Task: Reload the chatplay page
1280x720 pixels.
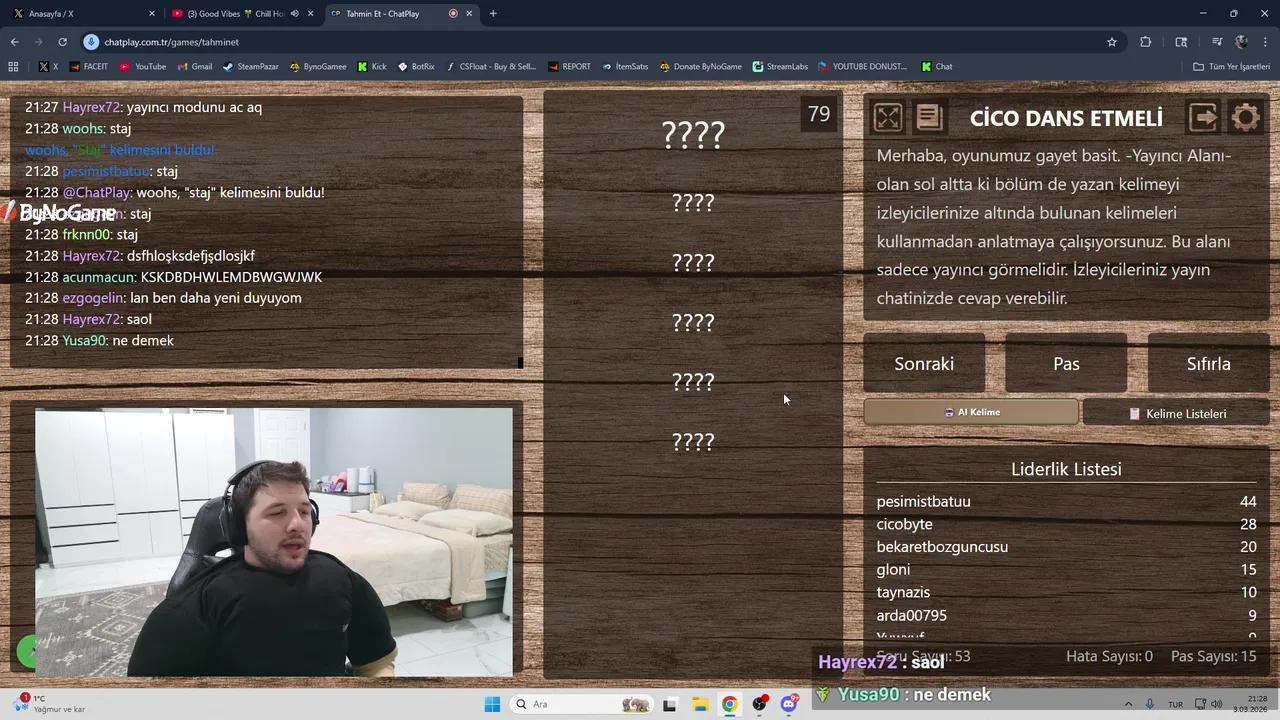Action: click(x=62, y=42)
